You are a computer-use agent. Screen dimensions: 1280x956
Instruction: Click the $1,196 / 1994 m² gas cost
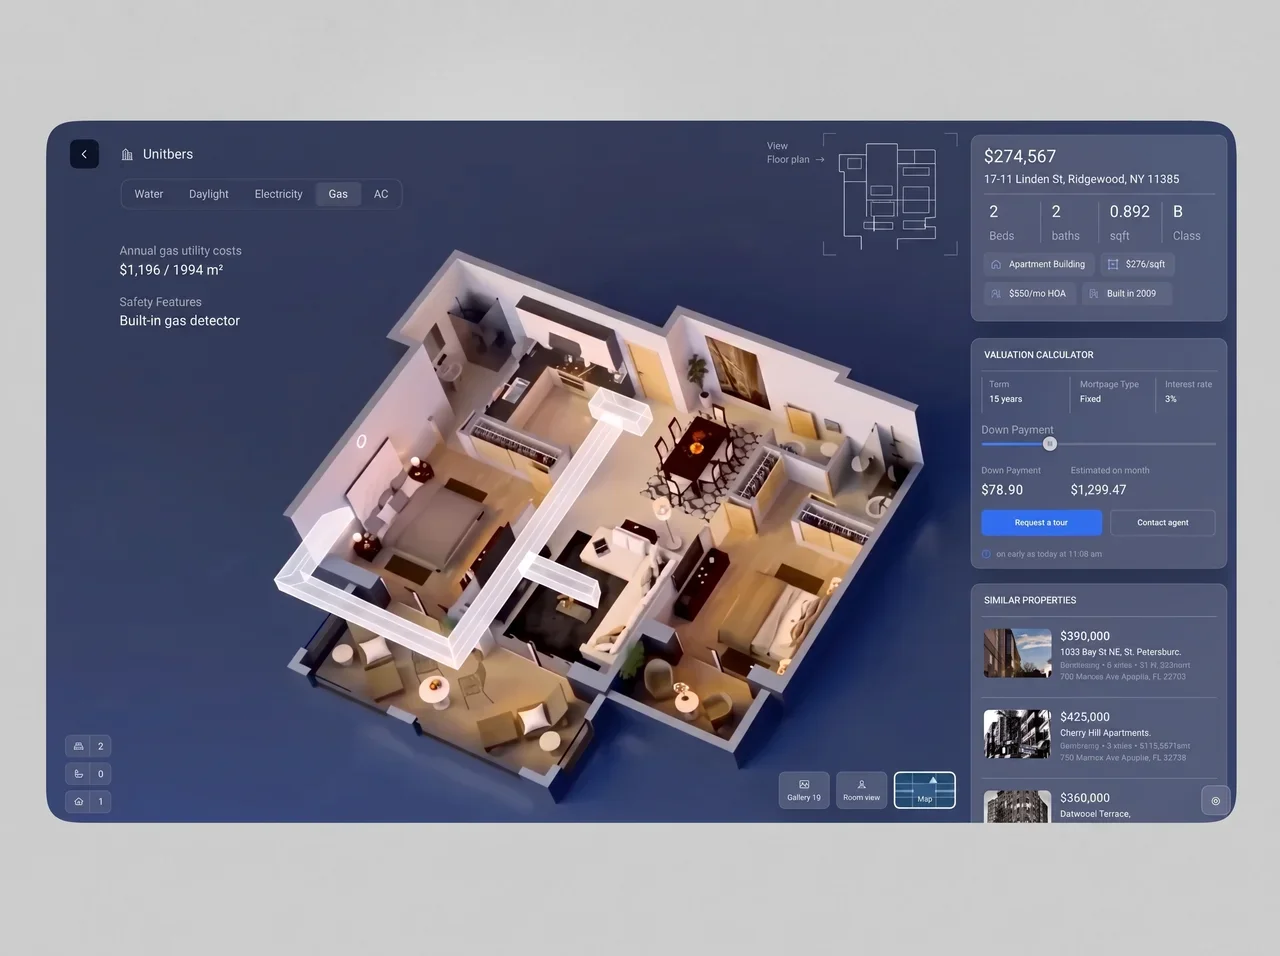coord(171,270)
